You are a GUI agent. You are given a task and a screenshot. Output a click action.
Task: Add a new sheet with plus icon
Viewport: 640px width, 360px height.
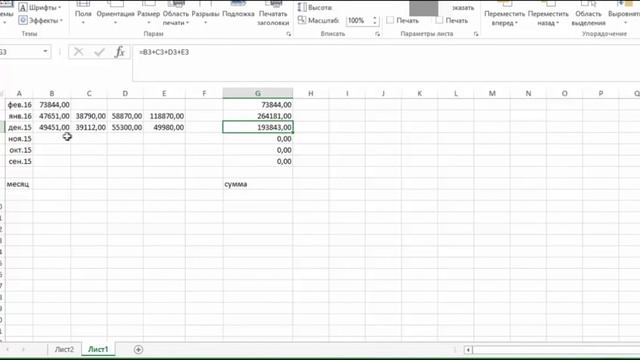tap(138, 349)
